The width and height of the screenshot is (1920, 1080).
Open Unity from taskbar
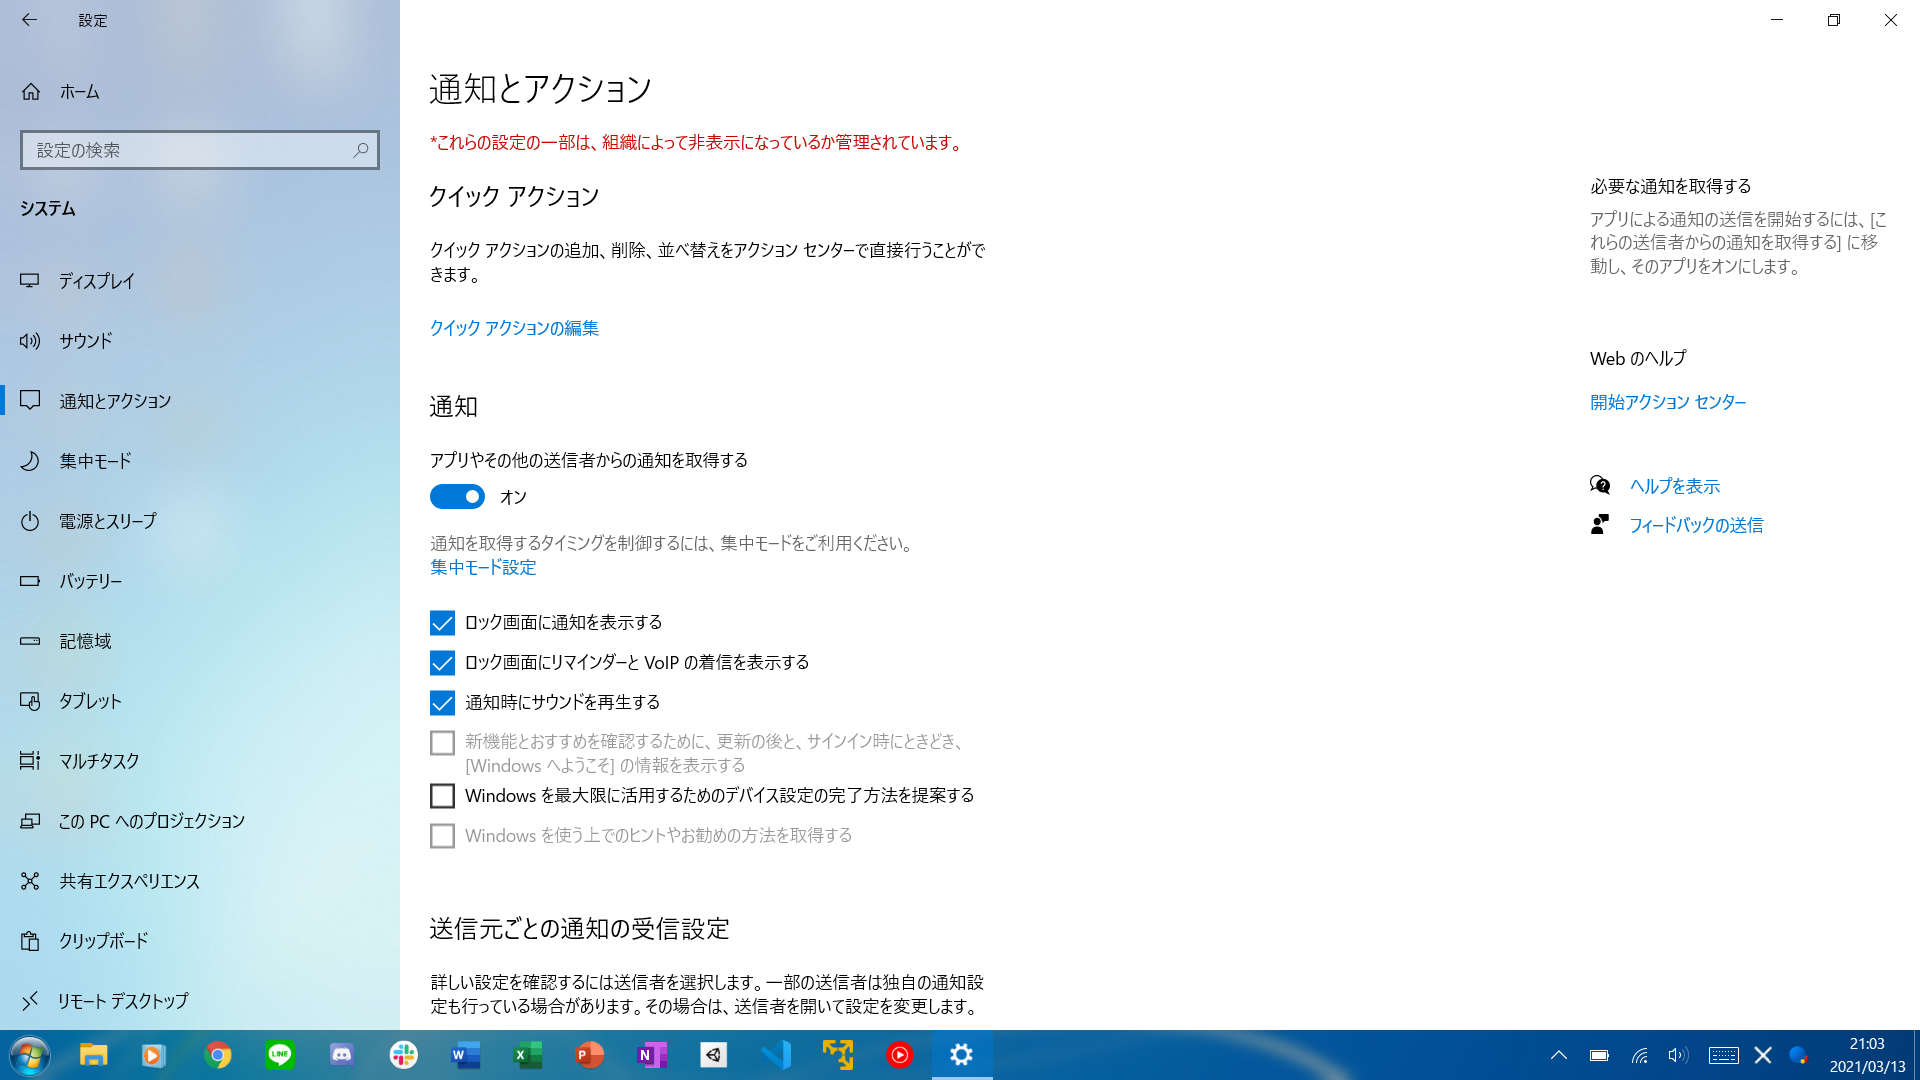click(714, 1055)
